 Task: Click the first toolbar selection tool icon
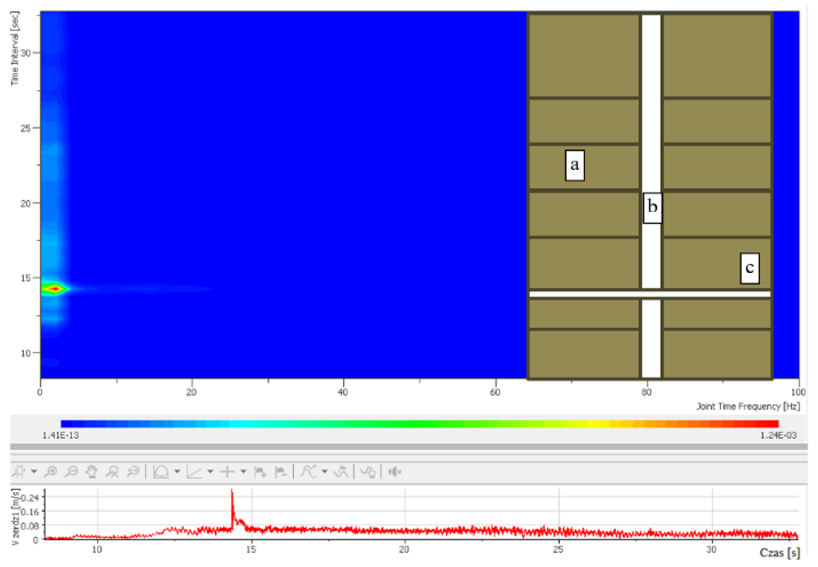click(x=19, y=472)
